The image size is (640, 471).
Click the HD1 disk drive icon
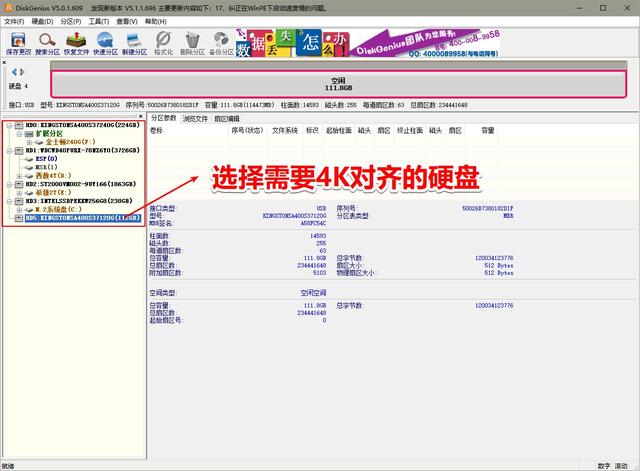click(x=19, y=150)
